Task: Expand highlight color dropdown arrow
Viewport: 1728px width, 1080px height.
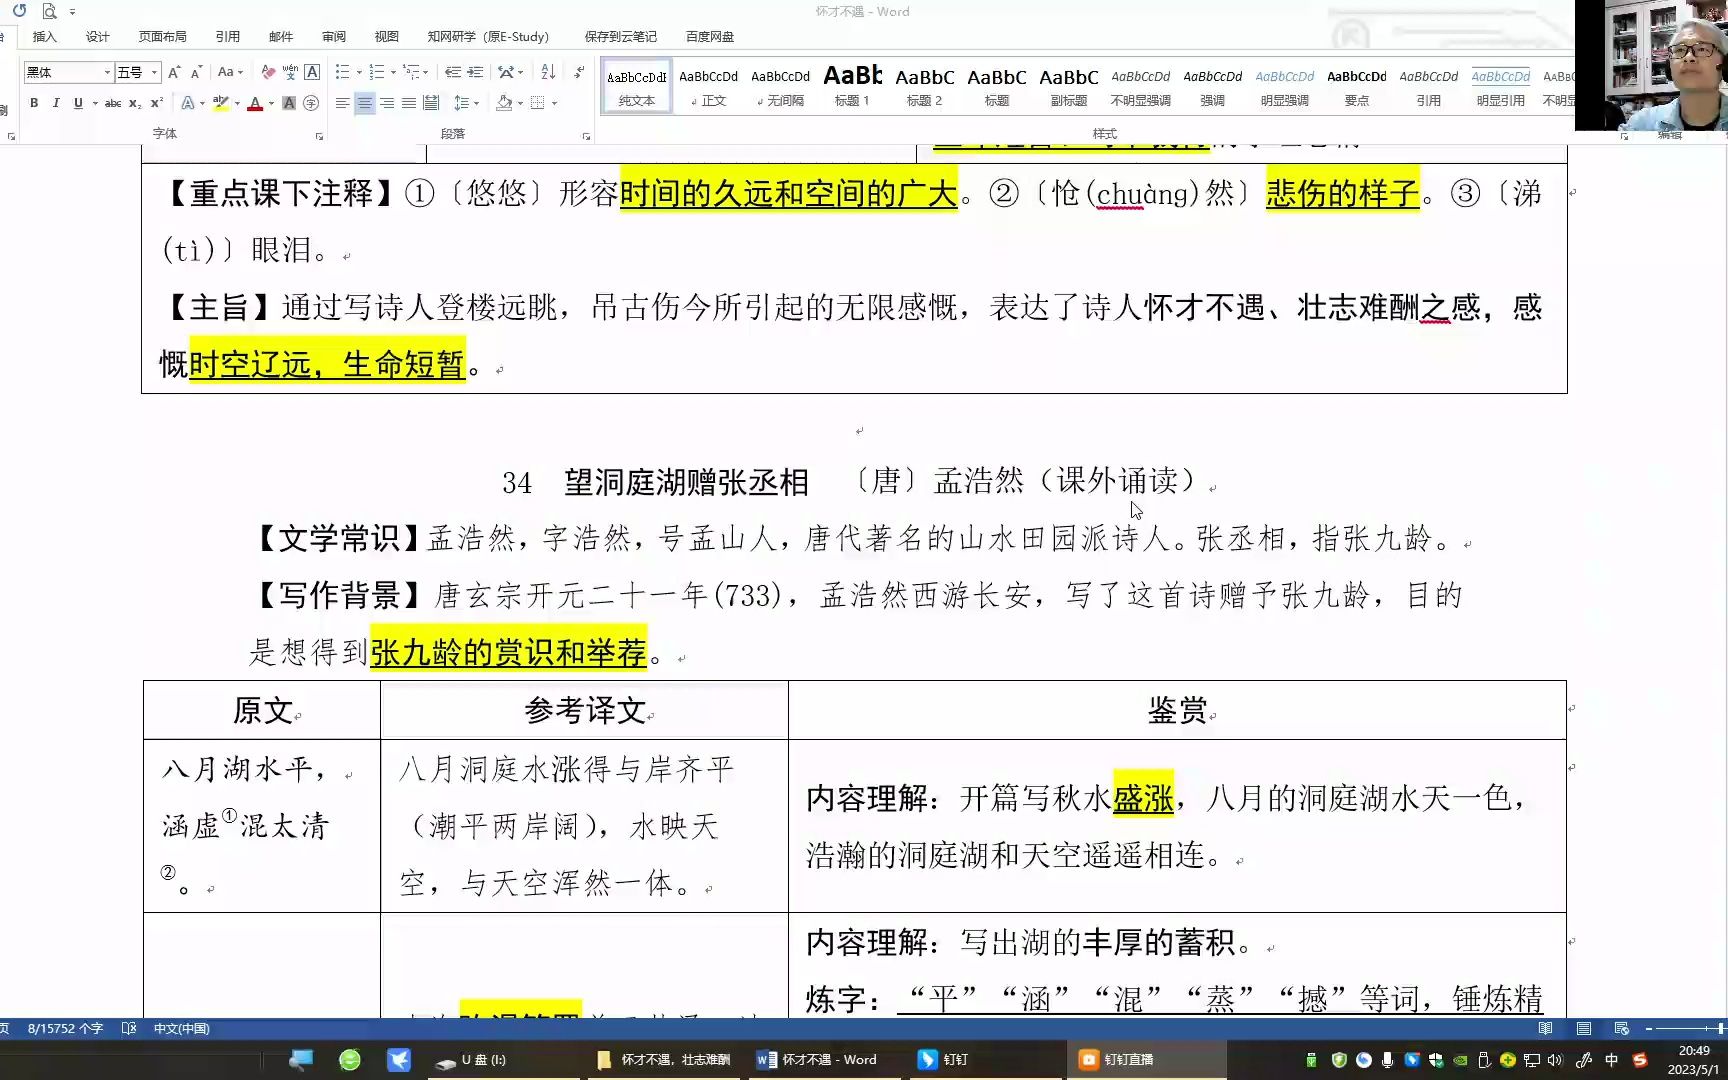Action: click(x=237, y=103)
